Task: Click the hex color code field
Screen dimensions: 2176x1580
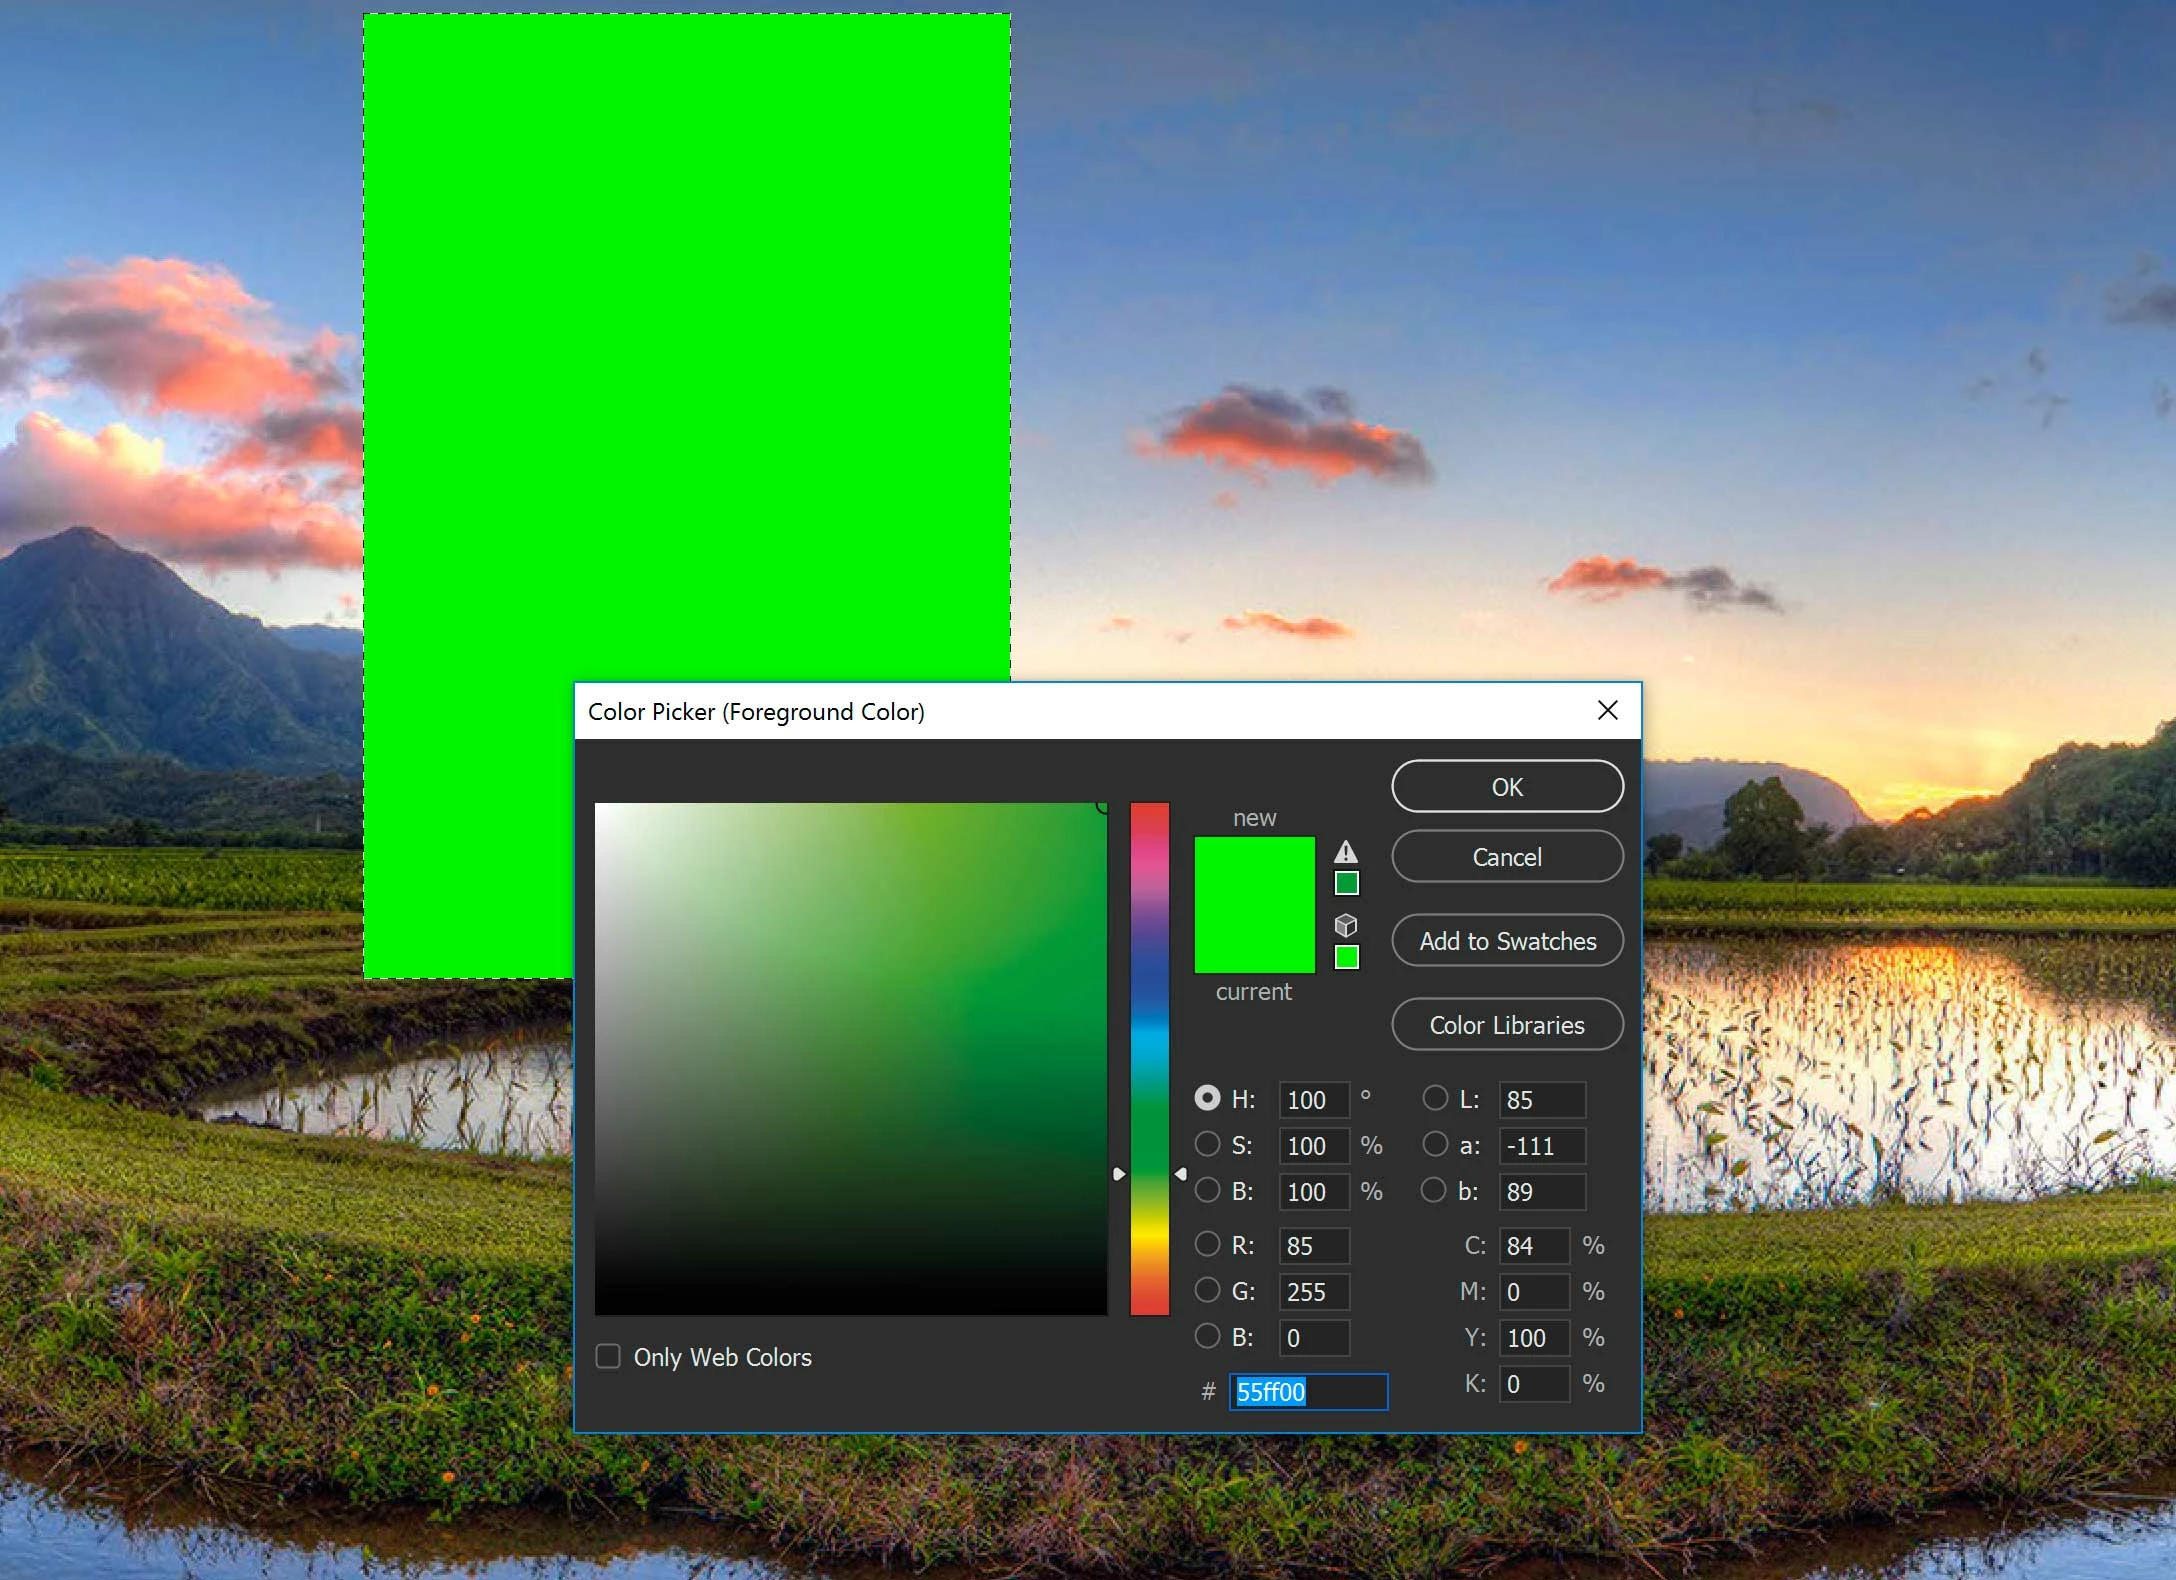Action: (x=1308, y=1392)
